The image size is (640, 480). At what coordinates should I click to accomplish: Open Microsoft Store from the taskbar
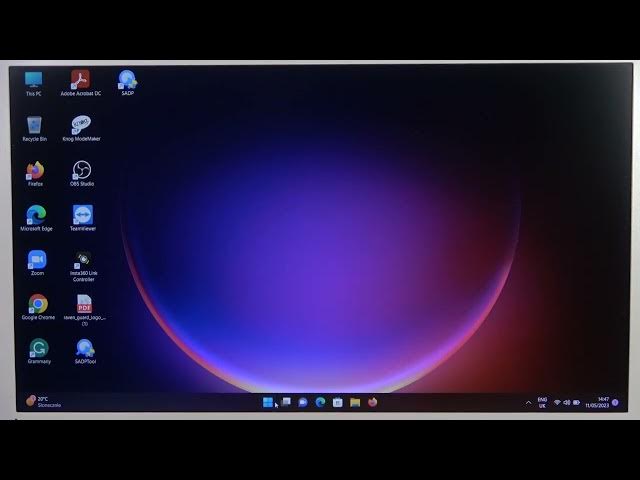[338, 402]
